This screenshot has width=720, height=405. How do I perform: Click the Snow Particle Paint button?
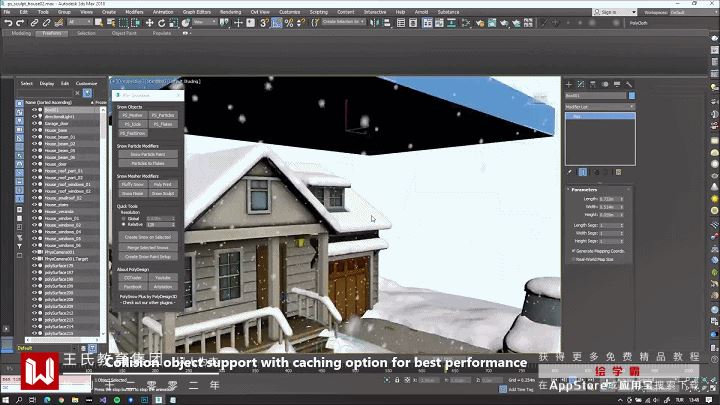[148, 155]
